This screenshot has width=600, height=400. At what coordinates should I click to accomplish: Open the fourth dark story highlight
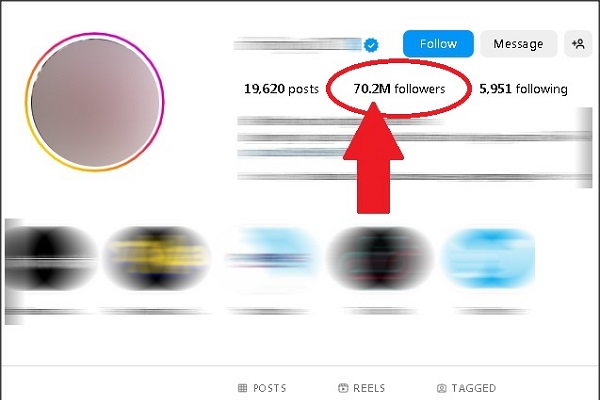pyautogui.click(x=380, y=258)
